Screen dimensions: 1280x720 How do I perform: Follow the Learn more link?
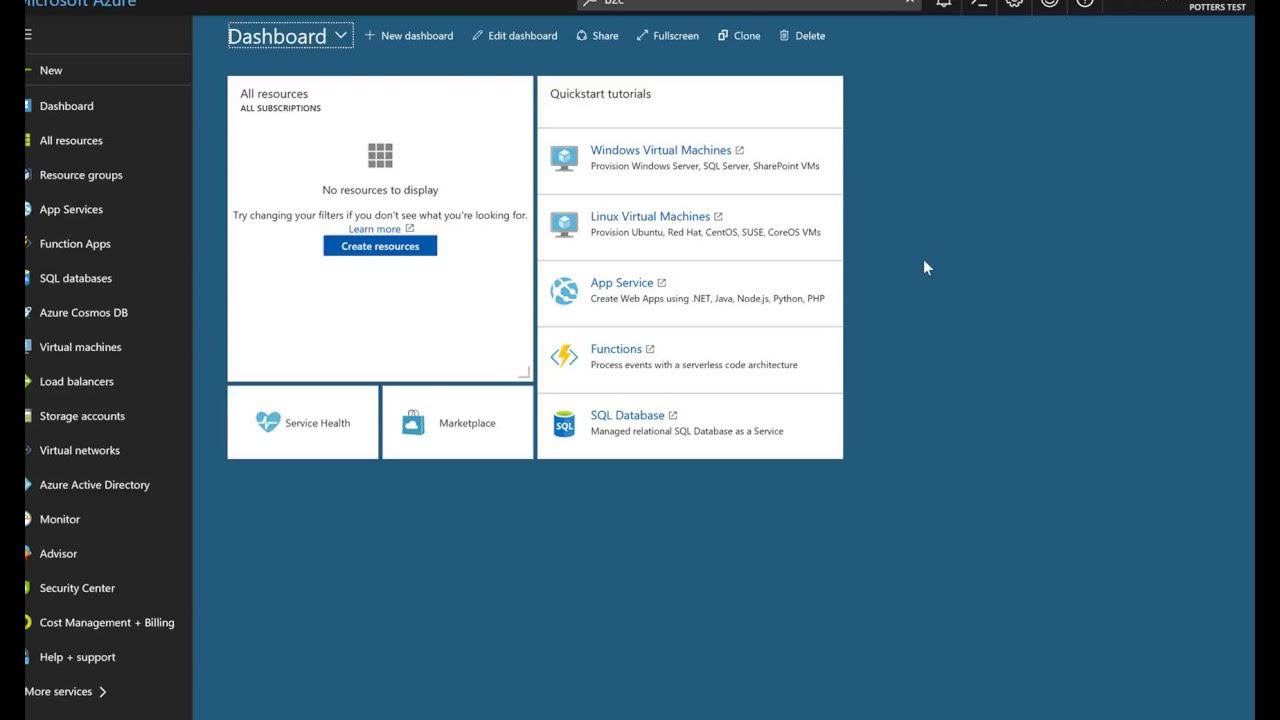(374, 229)
